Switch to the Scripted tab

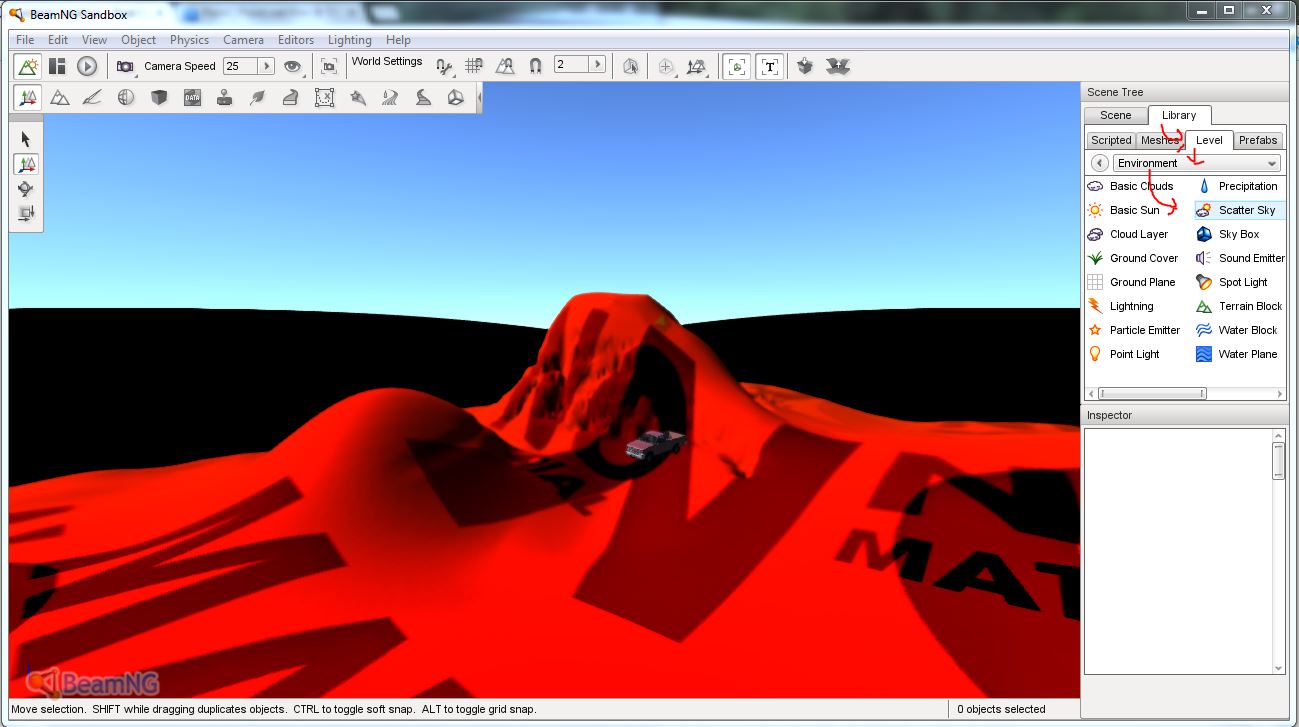1111,140
